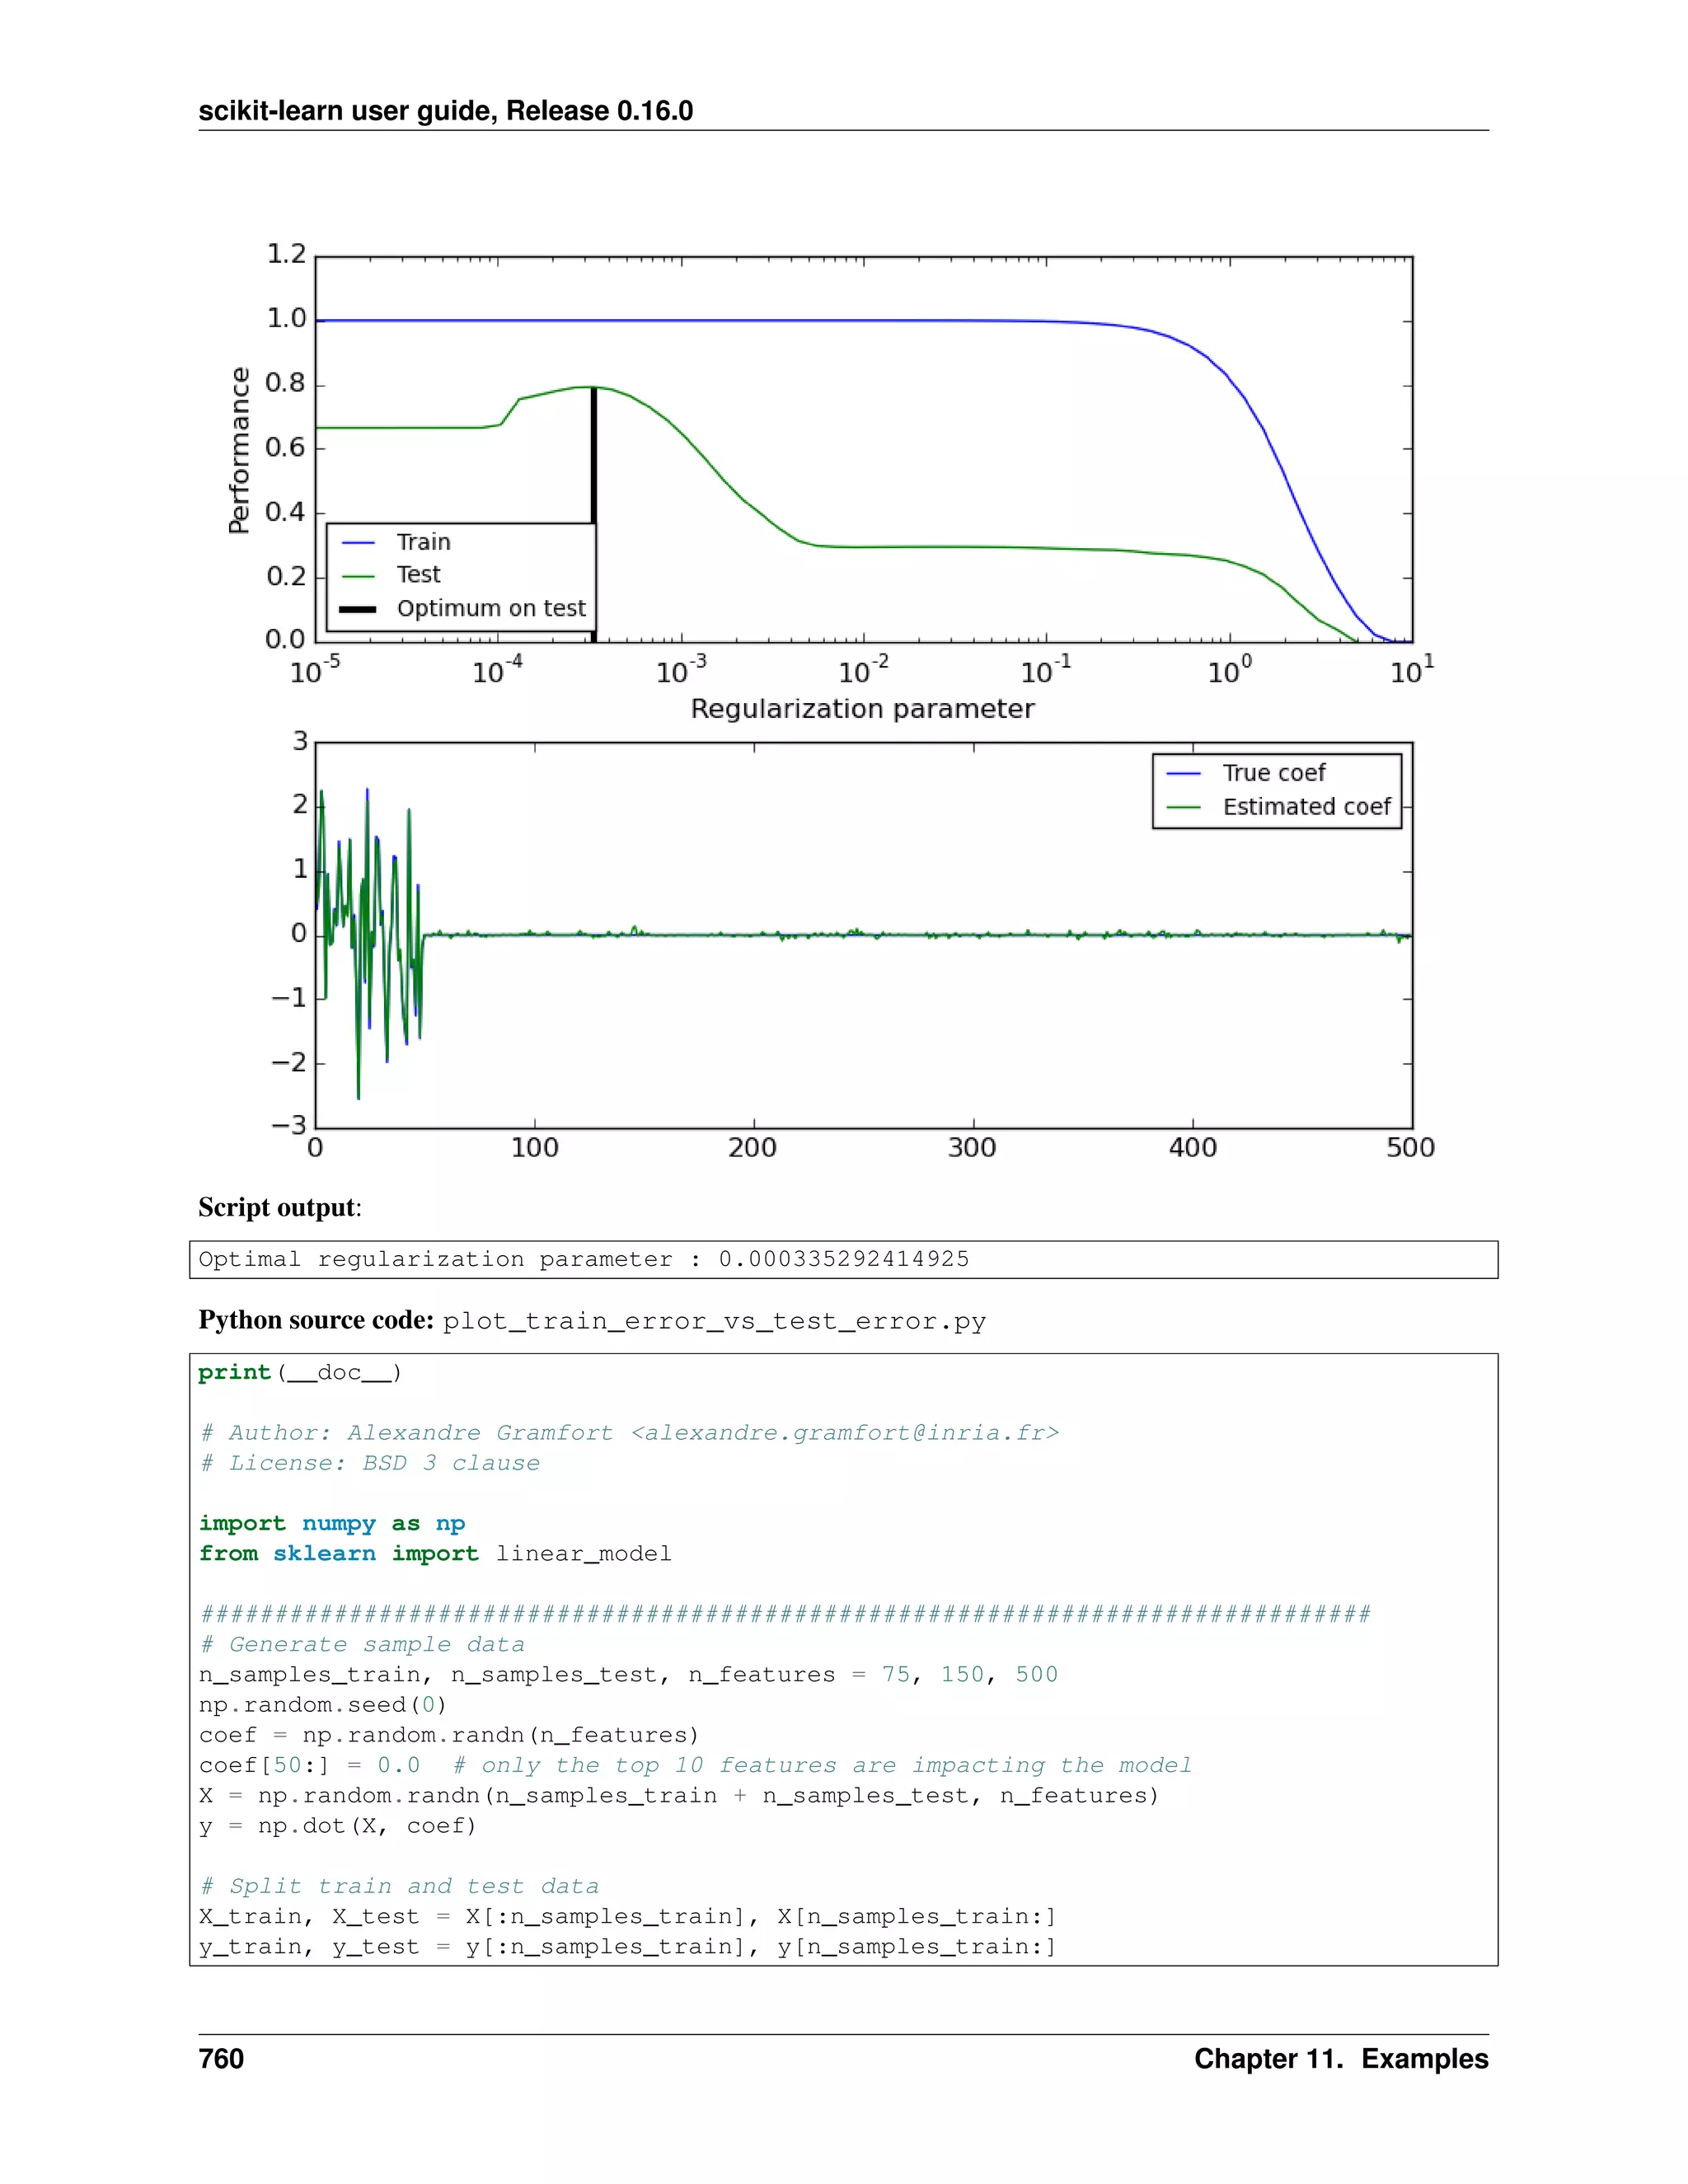
Task: Click the 'Performance' y-axis label
Action: [239, 450]
